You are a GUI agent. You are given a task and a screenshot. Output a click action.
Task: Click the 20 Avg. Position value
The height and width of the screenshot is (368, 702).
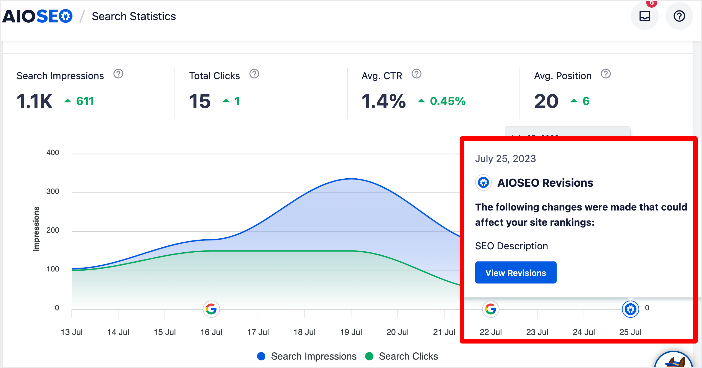tap(546, 101)
